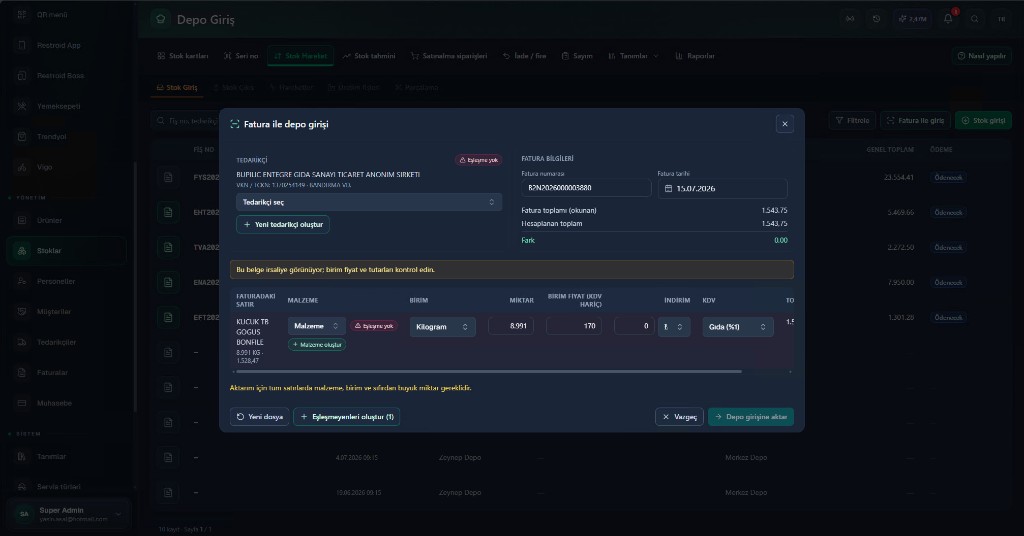Screen dimensions: 1024x536
Task: Click the chef hat icon beside Depo Giriş
Action: coord(161,20)
